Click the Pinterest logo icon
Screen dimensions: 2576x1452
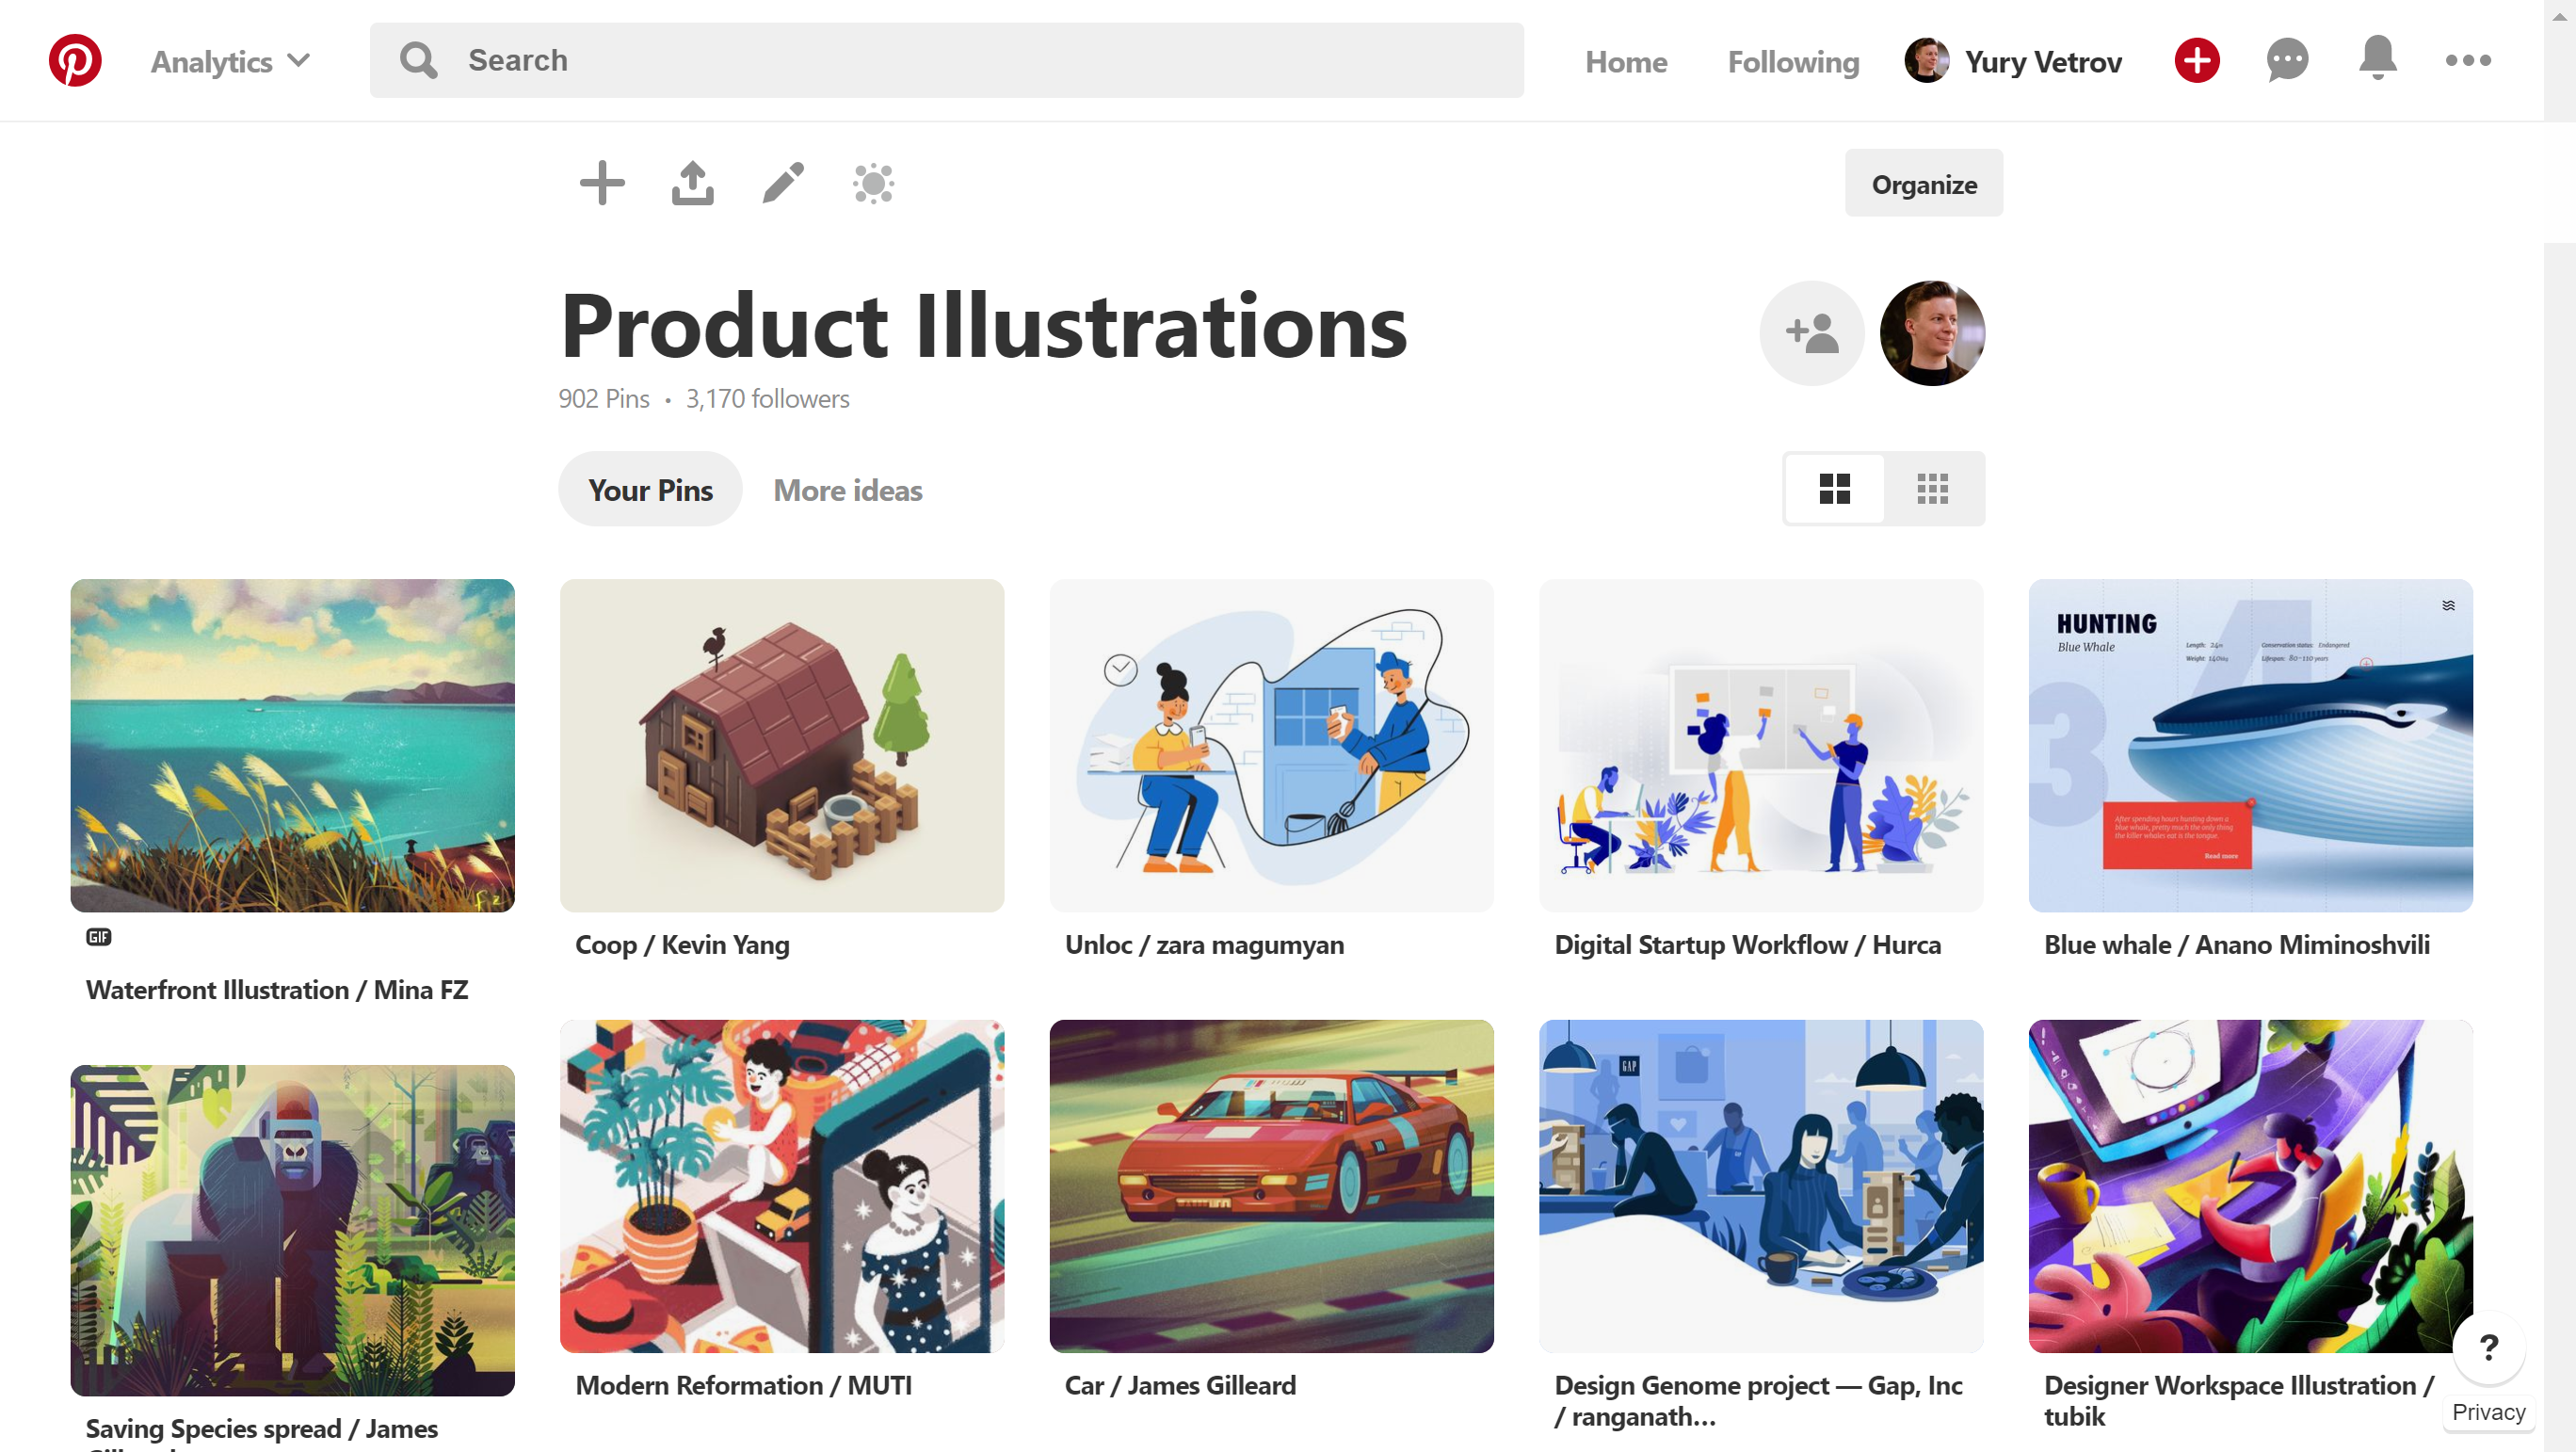point(75,60)
